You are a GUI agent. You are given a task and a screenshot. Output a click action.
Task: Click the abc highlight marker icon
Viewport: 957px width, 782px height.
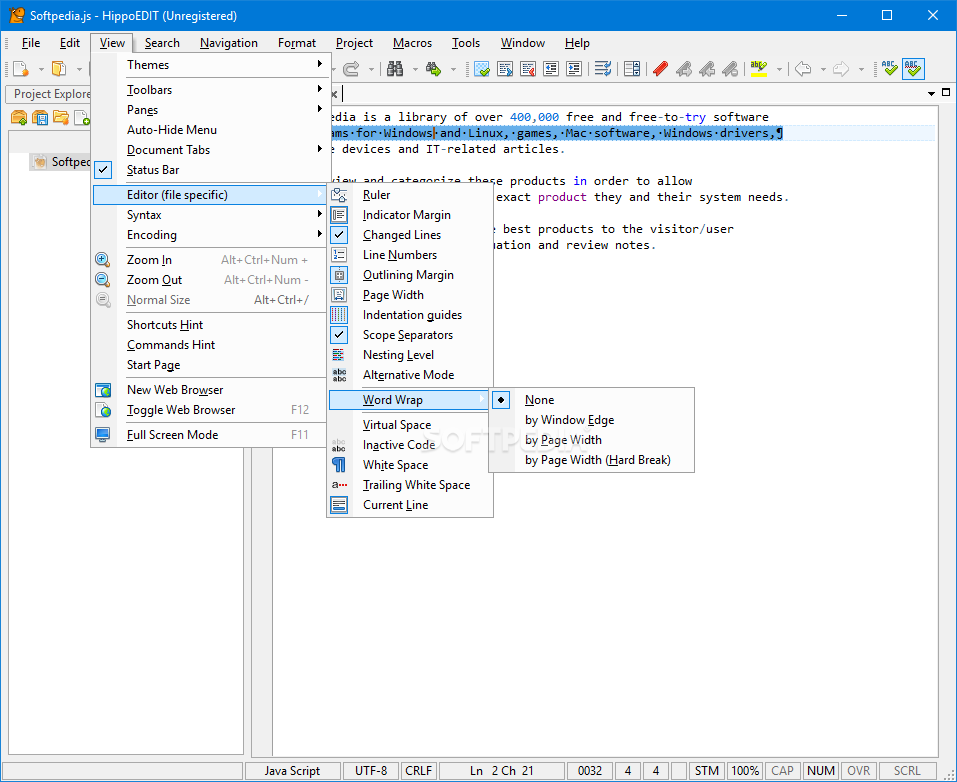coord(759,69)
